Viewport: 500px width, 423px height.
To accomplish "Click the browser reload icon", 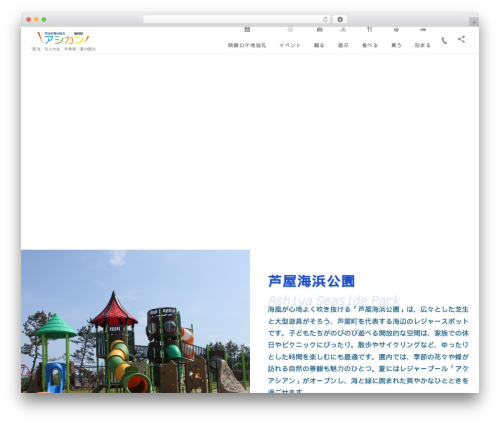I will (x=325, y=19).
